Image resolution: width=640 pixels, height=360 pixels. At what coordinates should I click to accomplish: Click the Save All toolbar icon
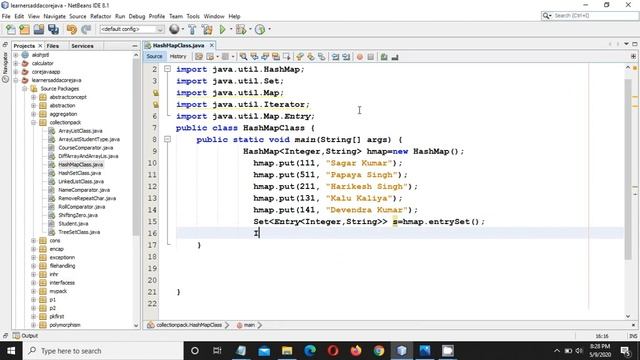[x=53, y=29]
